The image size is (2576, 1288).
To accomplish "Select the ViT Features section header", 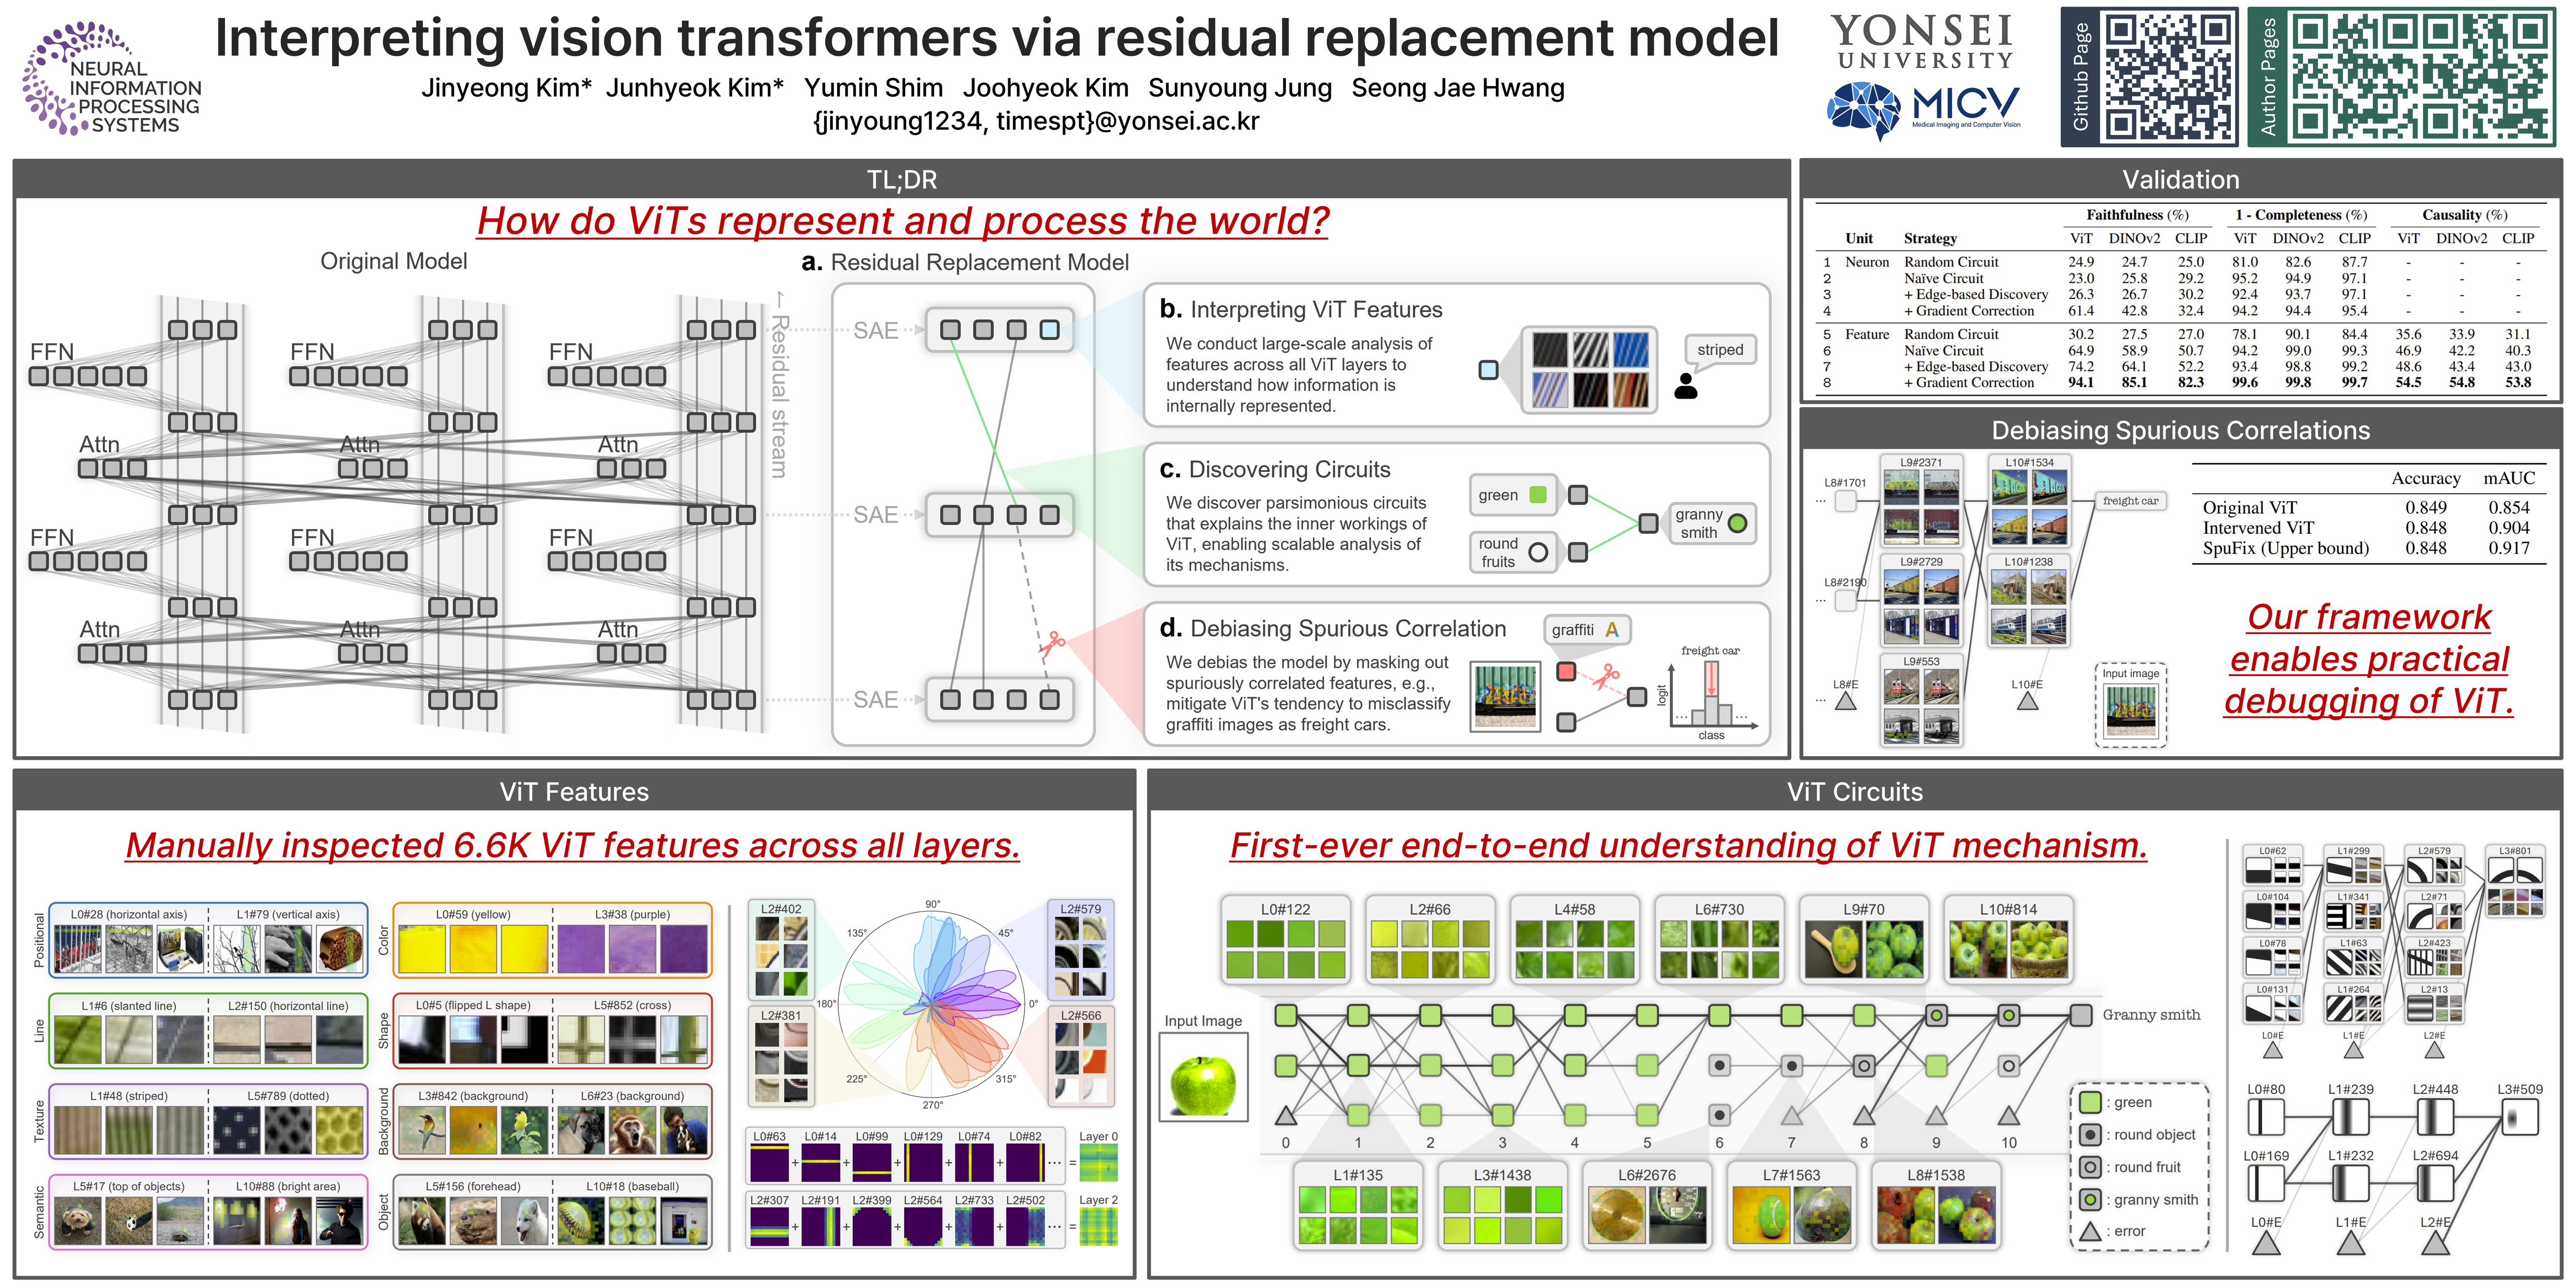I will tap(574, 792).
